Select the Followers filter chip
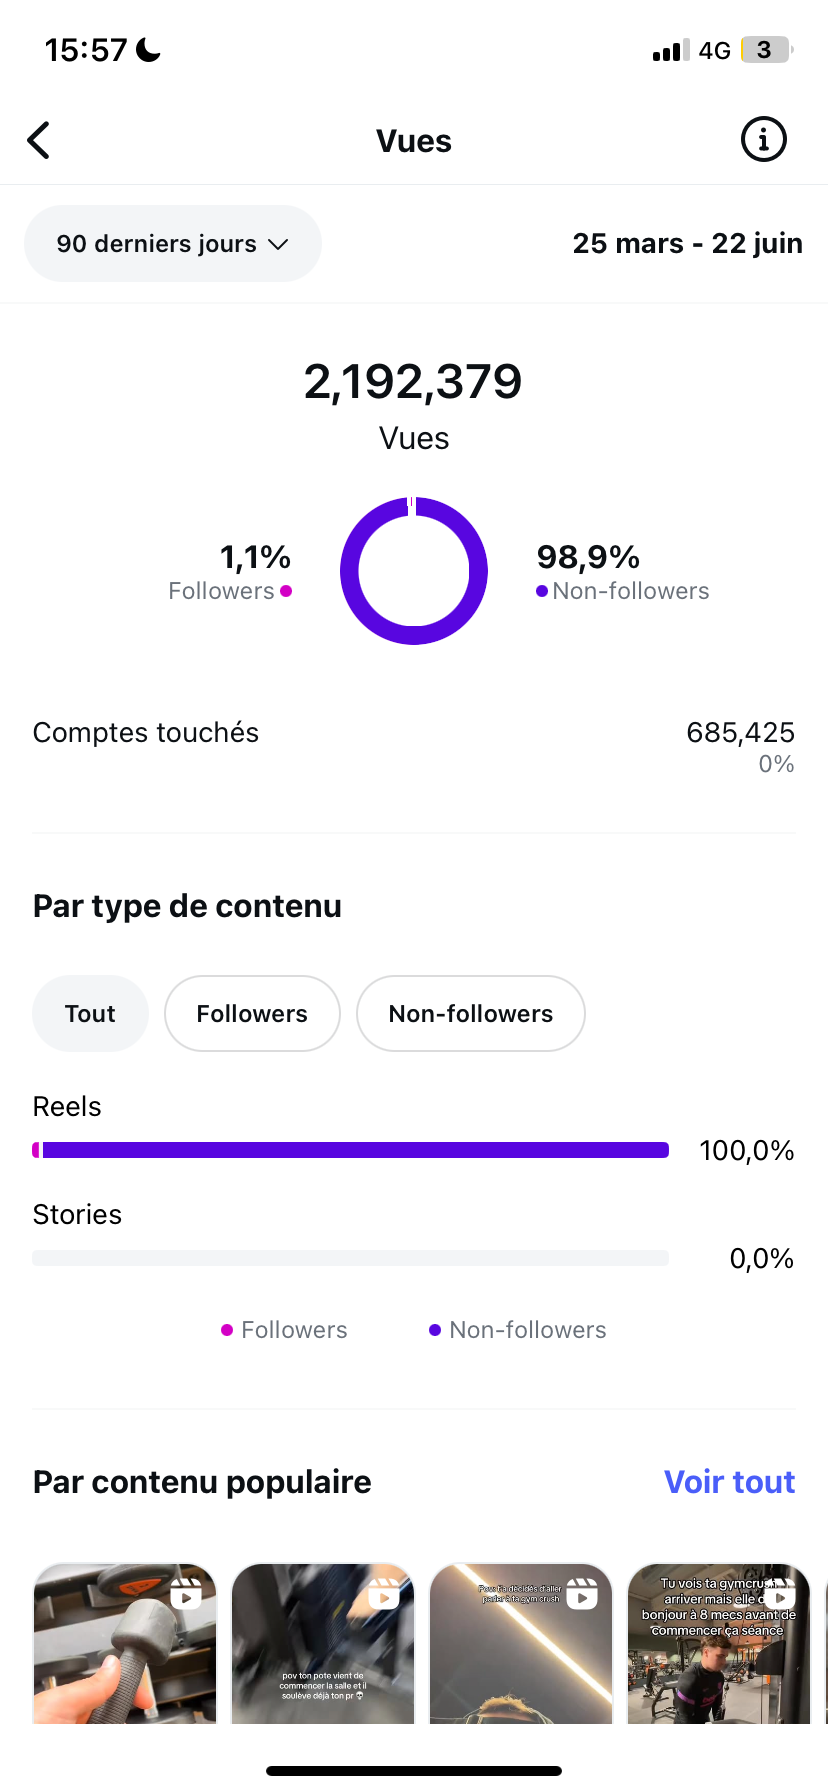 252,1013
